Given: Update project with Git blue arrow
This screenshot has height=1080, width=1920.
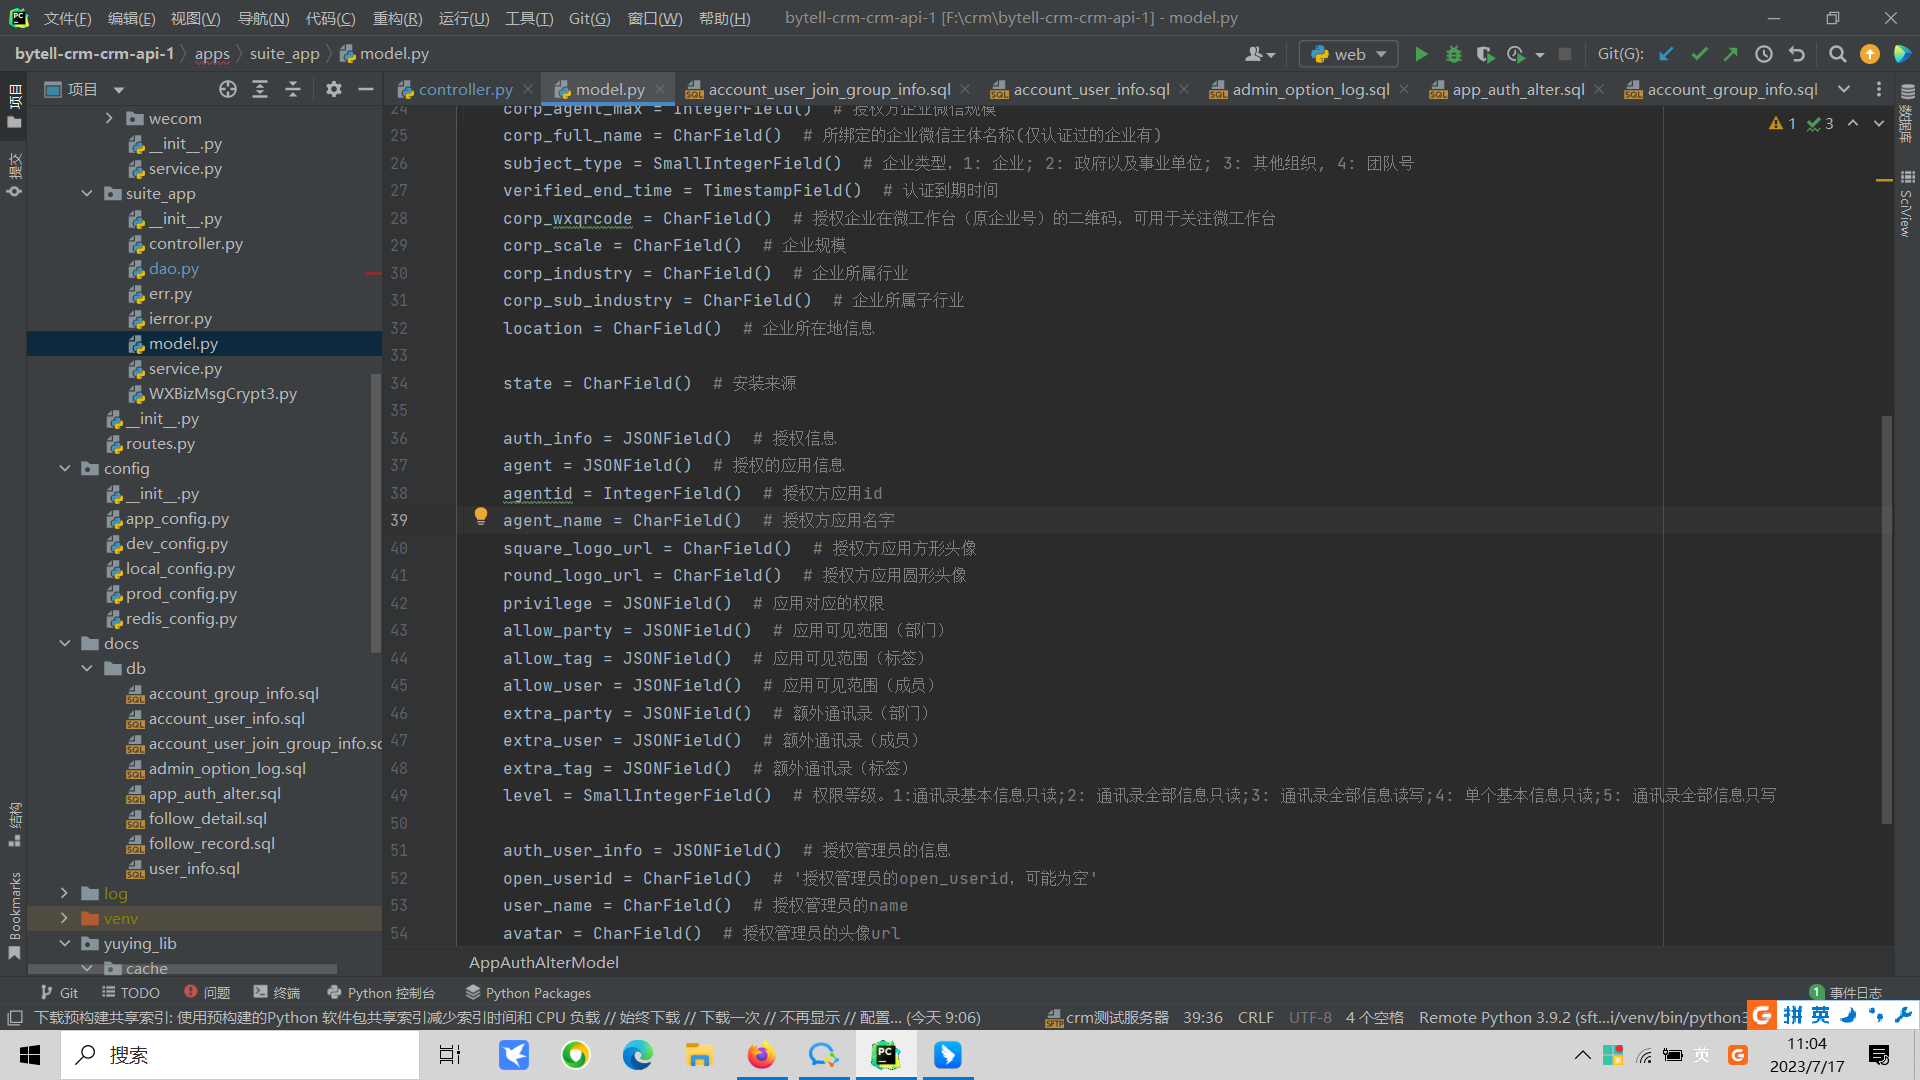Looking at the screenshot, I should (x=1666, y=54).
